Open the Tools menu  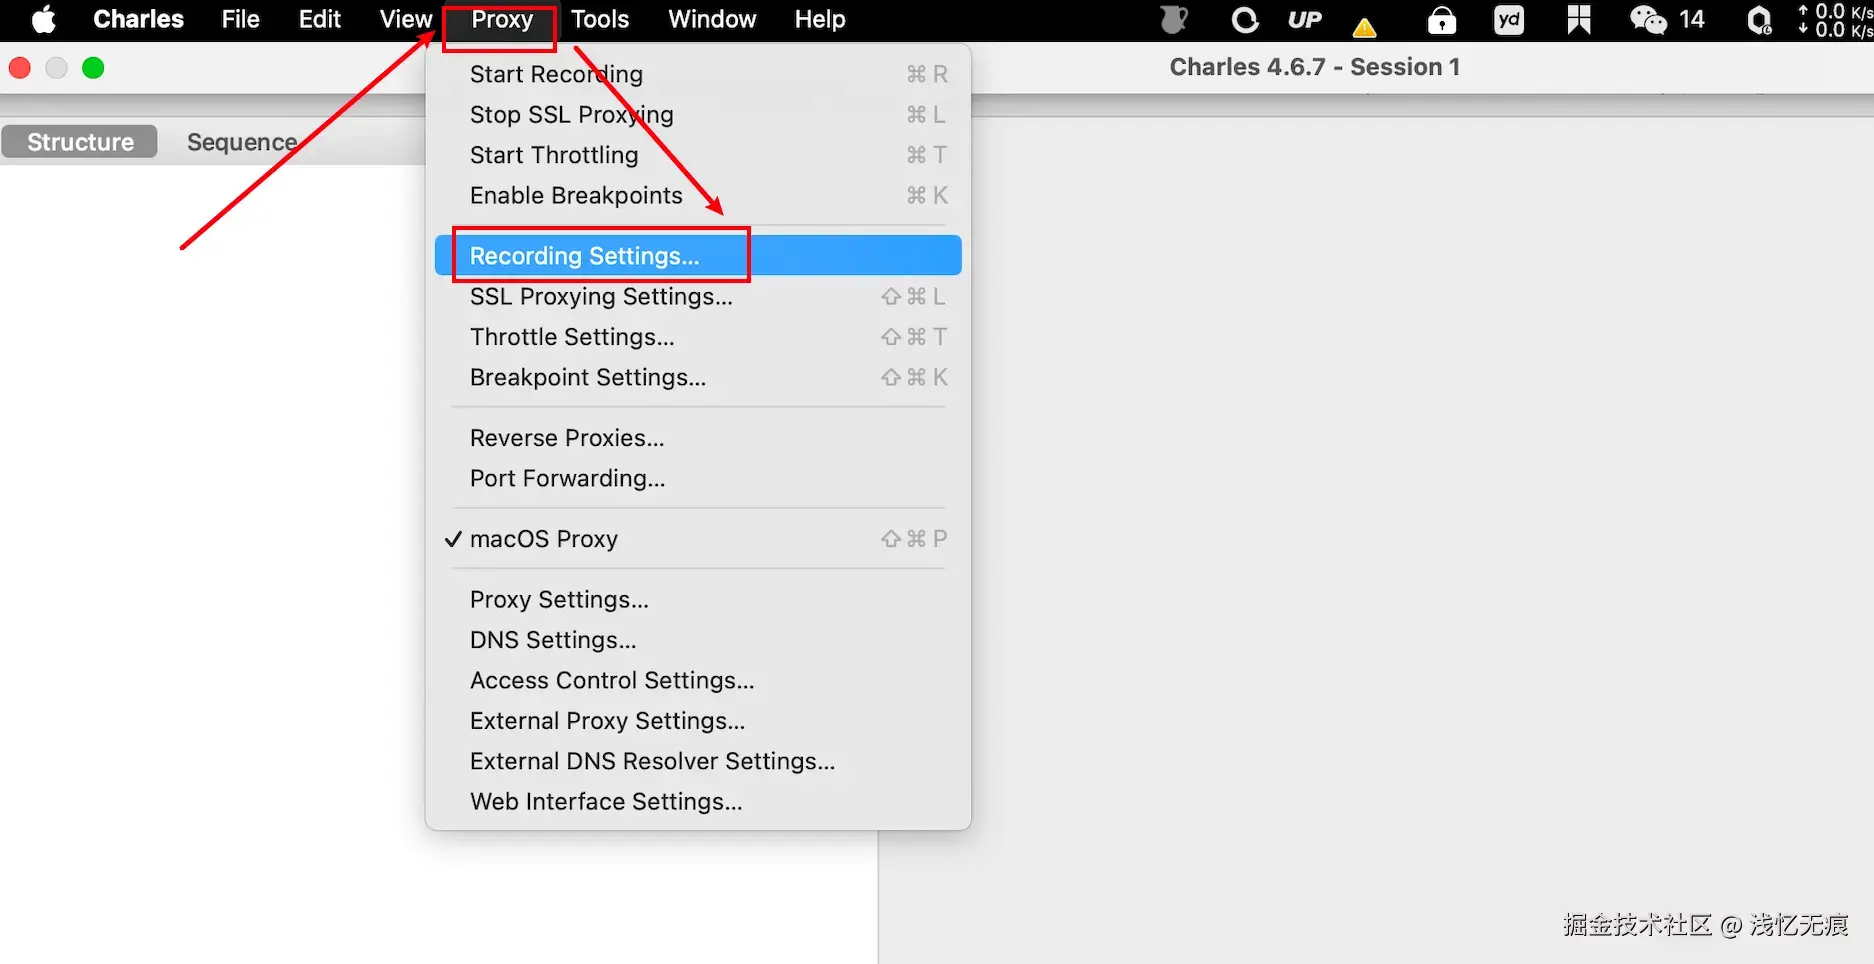coord(600,19)
